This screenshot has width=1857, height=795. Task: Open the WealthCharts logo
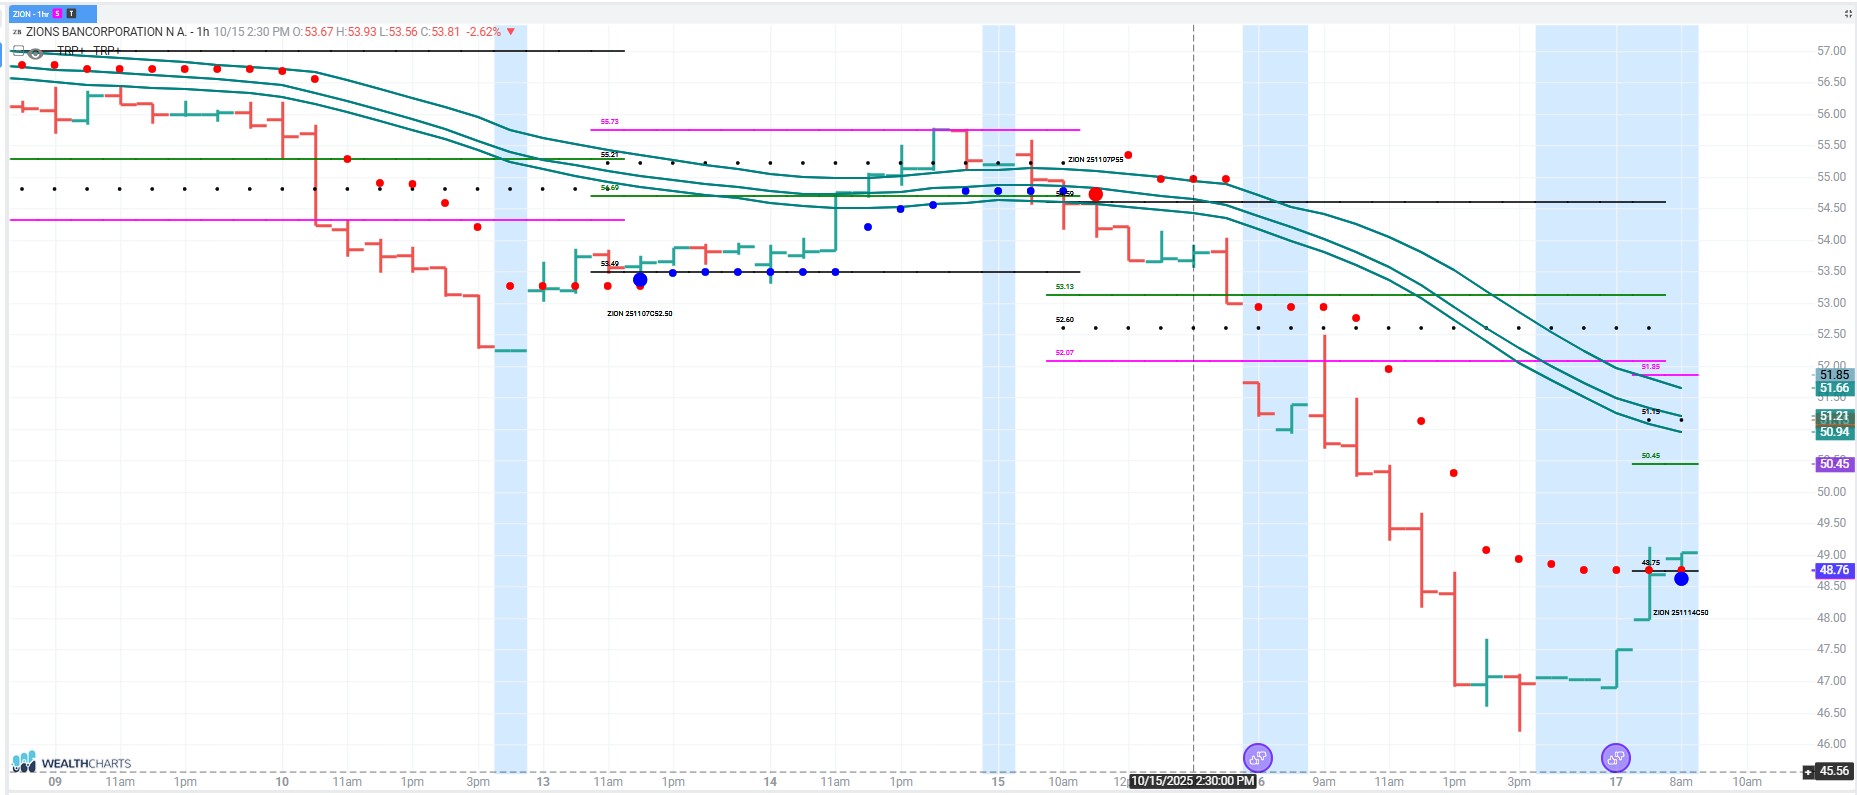pyautogui.click(x=72, y=762)
